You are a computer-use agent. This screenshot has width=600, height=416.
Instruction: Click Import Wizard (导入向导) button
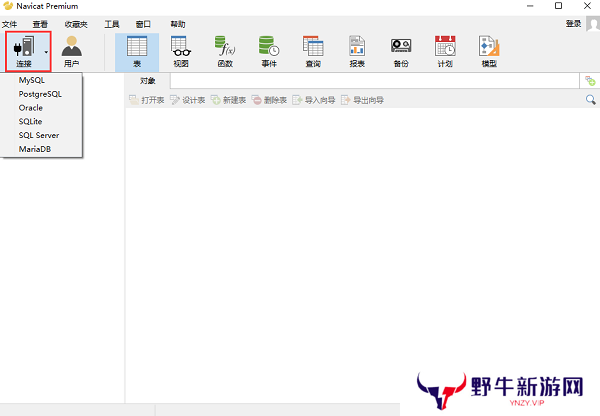tap(314, 100)
